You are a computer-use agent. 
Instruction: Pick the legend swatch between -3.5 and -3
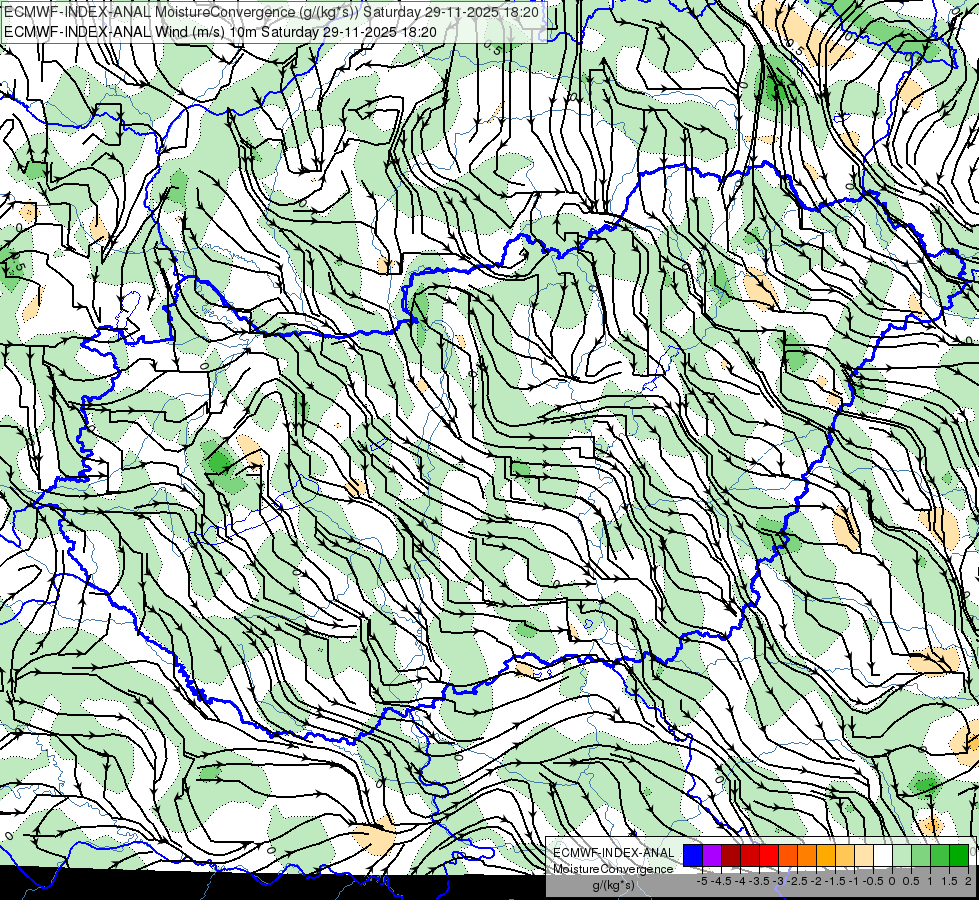point(769,856)
